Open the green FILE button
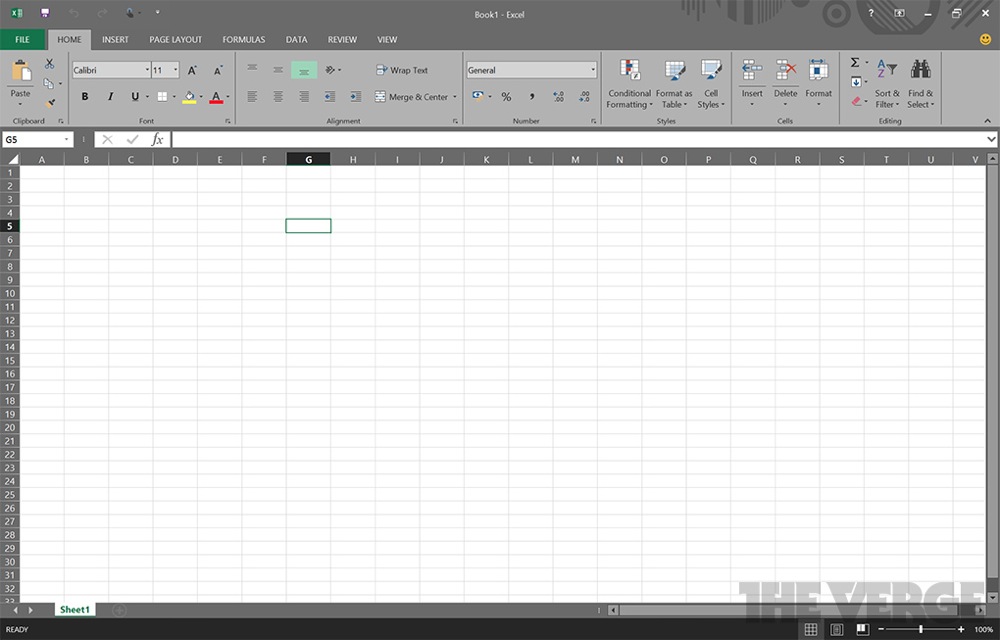This screenshot has height=640, width=1000. pos(22,40)
